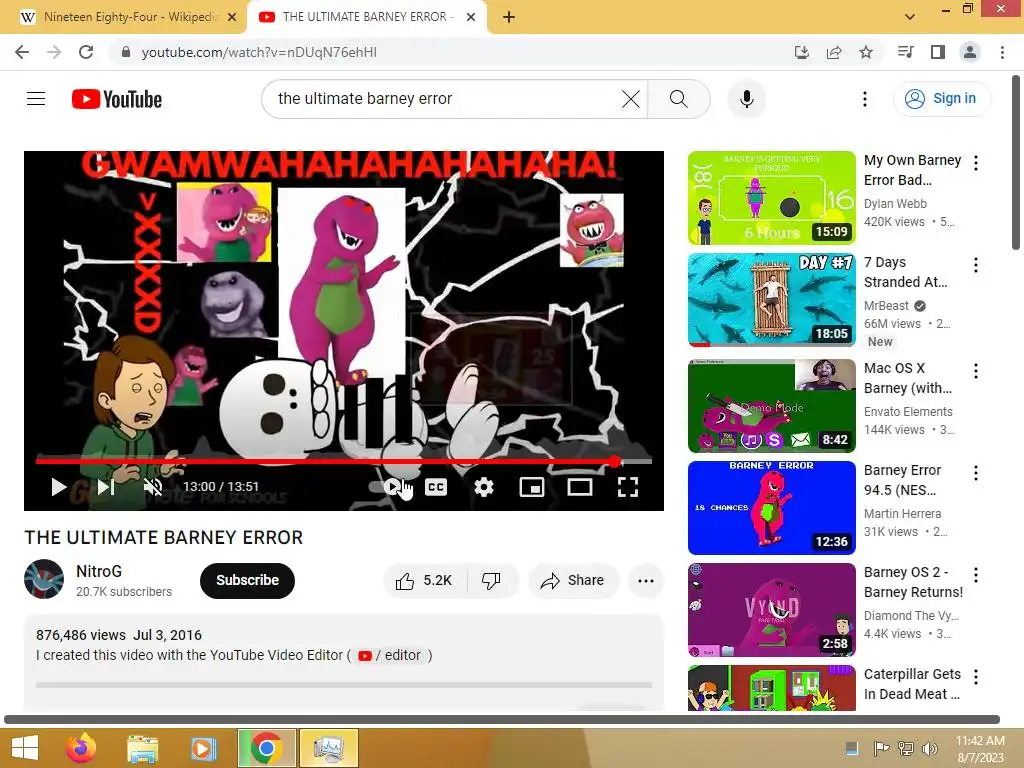Open Barney Error 94.5 NES thumbnail
Viewport: 1024px width, 768px height.
click(771, 507)
